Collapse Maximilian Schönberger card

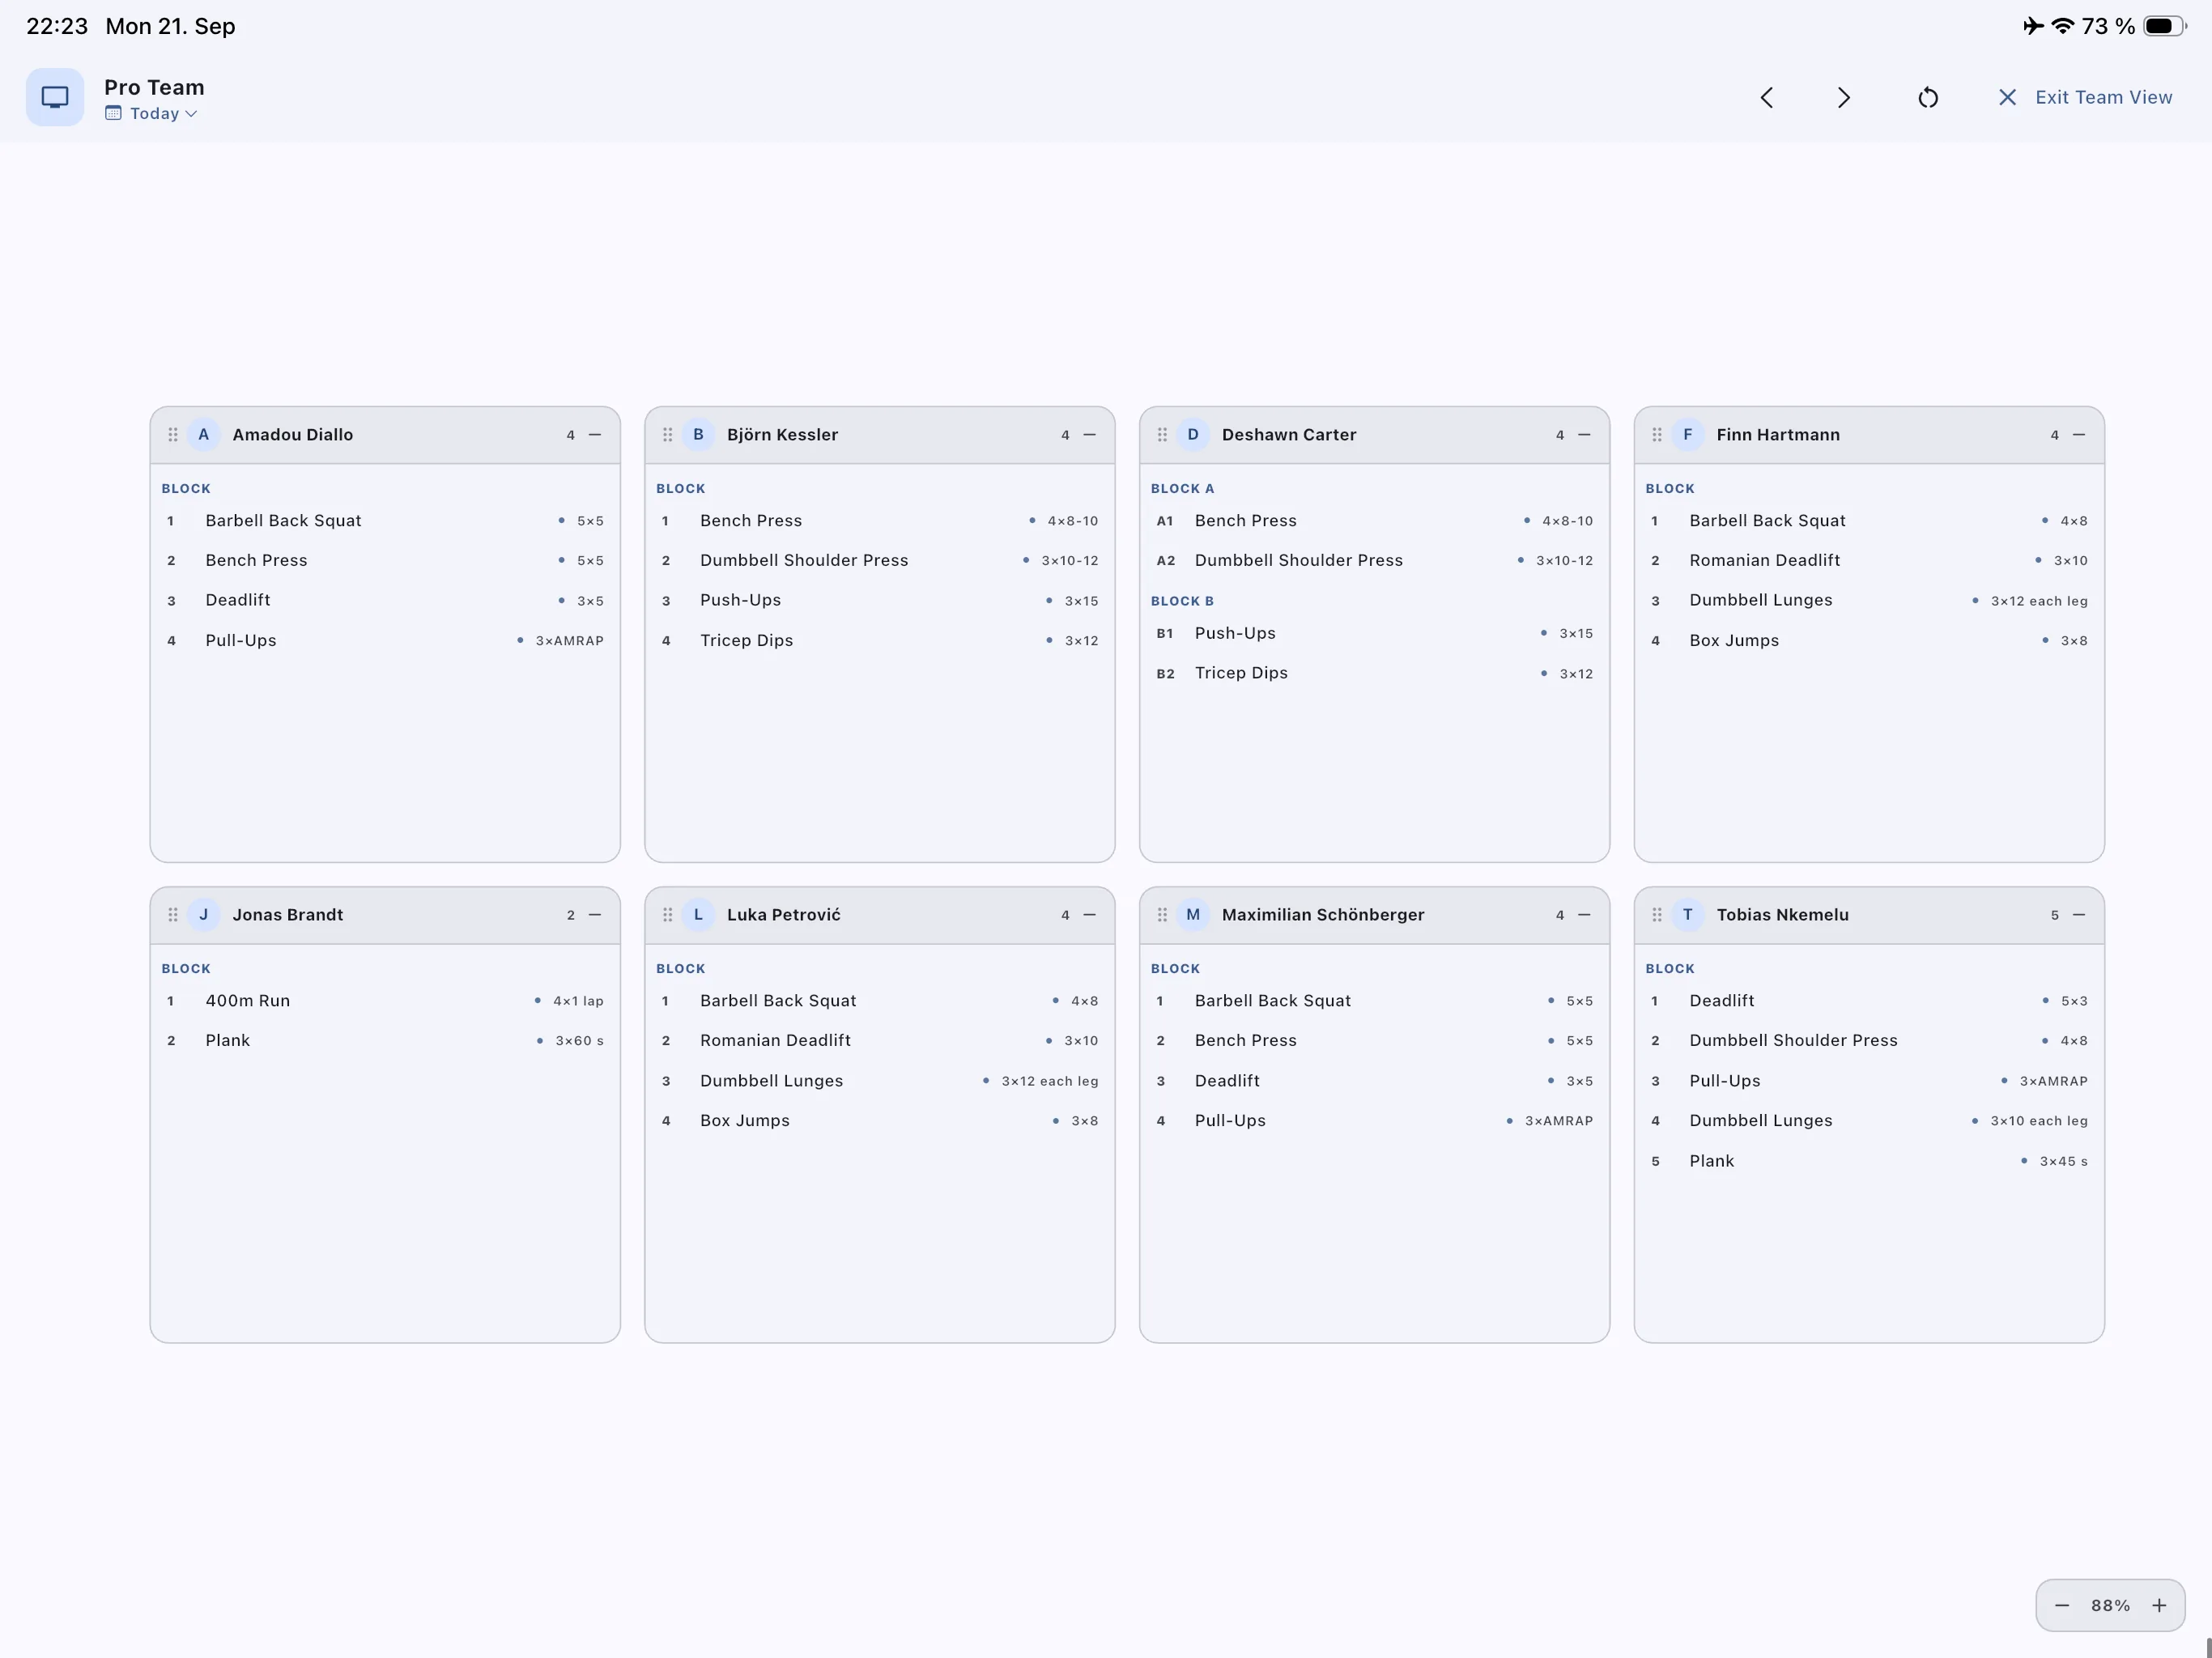[1584, 915]
